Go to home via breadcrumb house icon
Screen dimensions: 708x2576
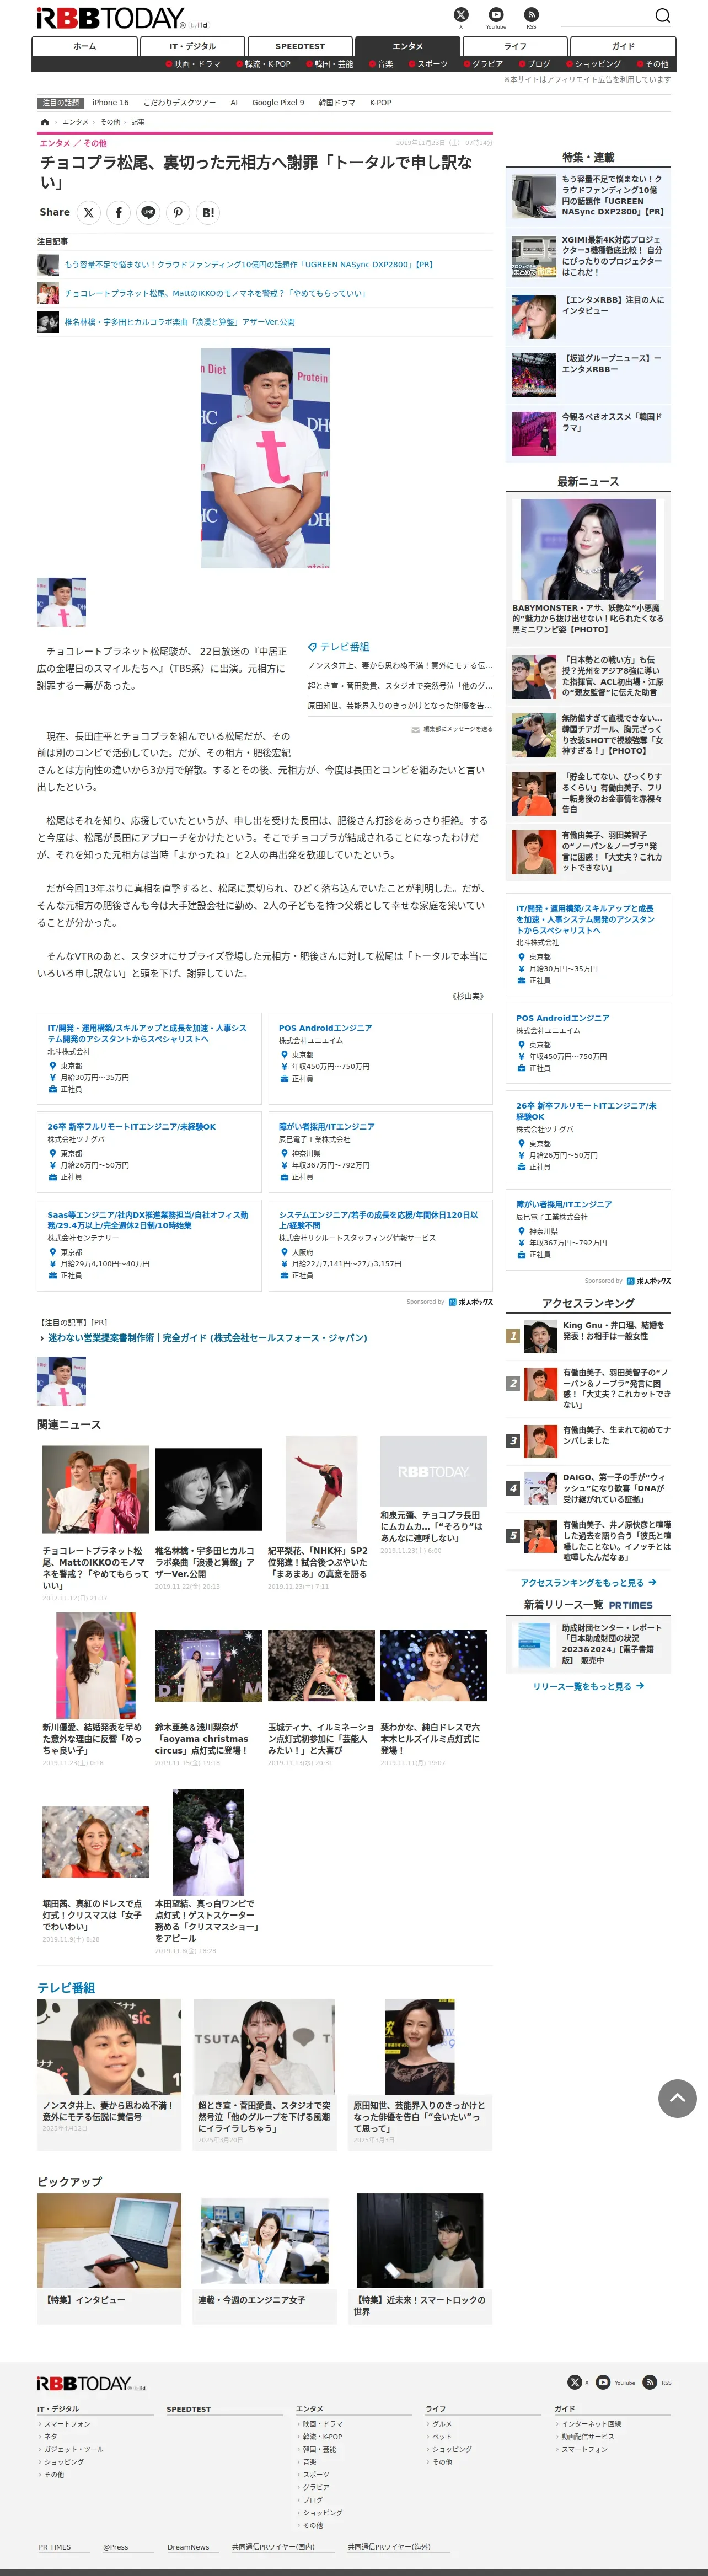(44, 122)
